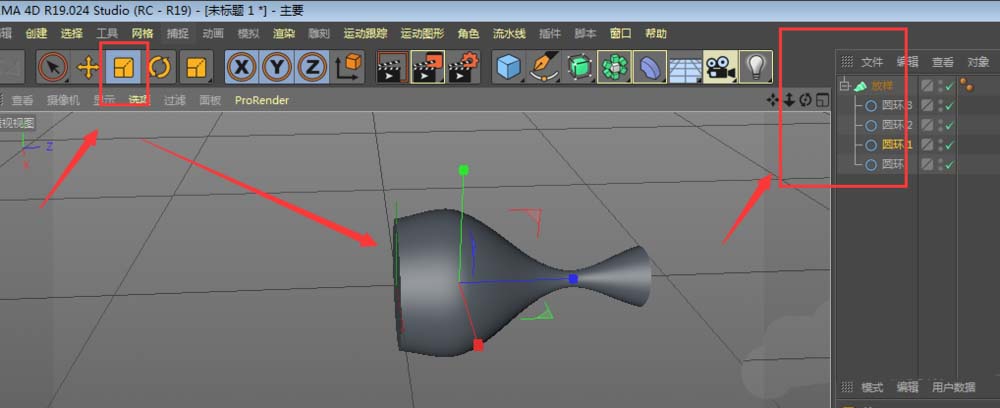Click the Render Settings clapperboard gear icon
Screen dimensions: 1000x408
[462, 67]
